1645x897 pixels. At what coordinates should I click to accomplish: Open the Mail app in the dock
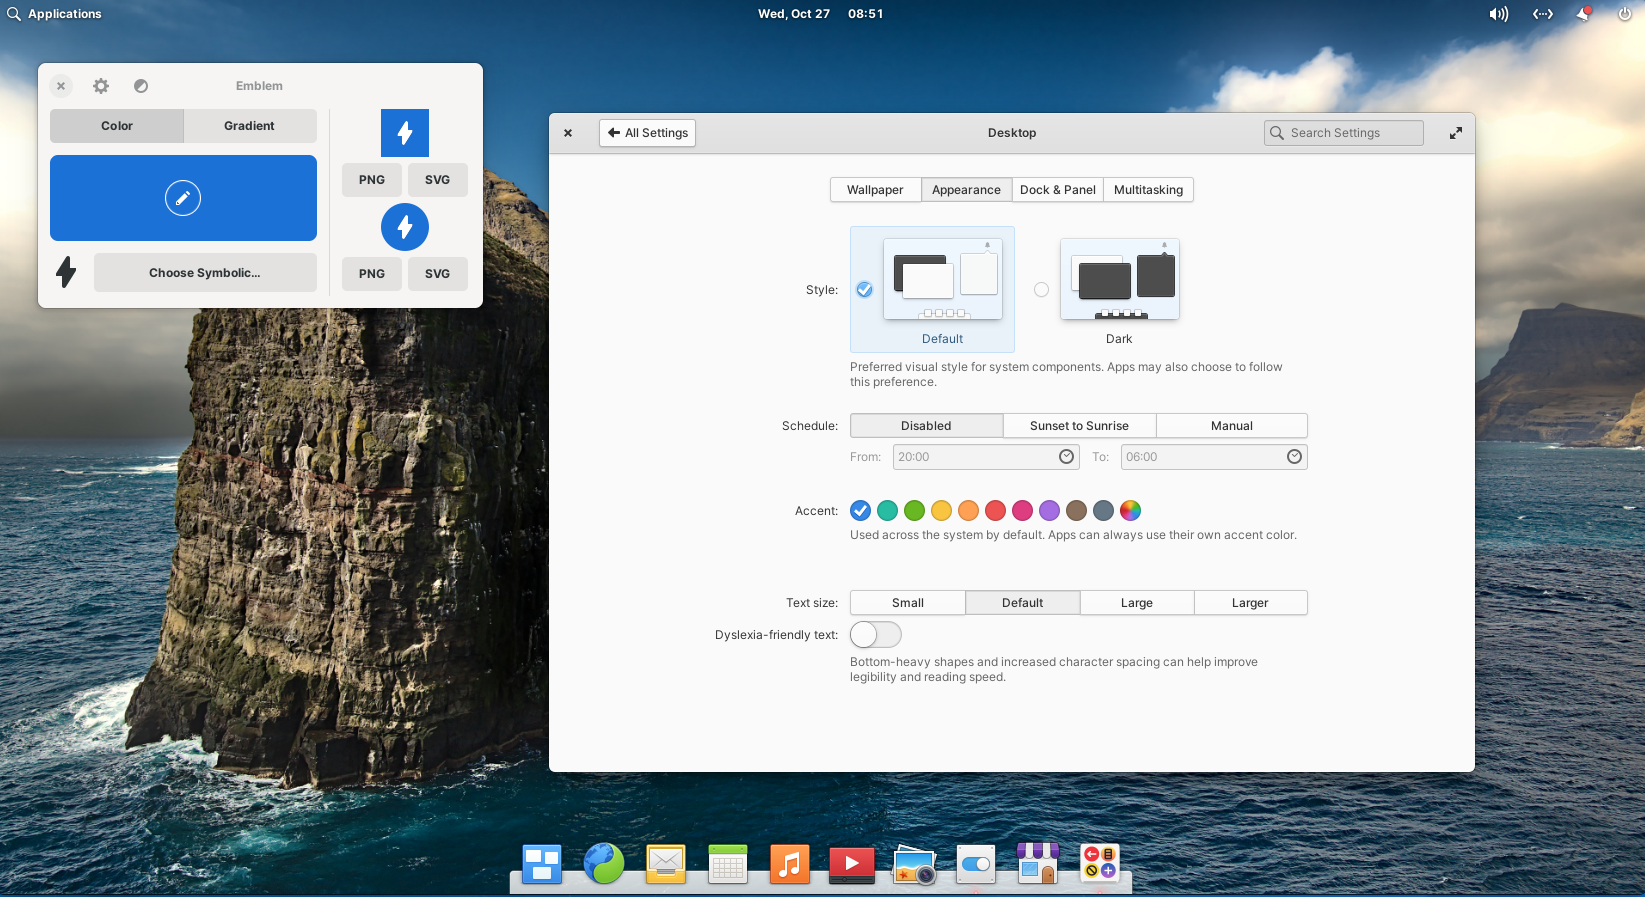click(666, 864)
